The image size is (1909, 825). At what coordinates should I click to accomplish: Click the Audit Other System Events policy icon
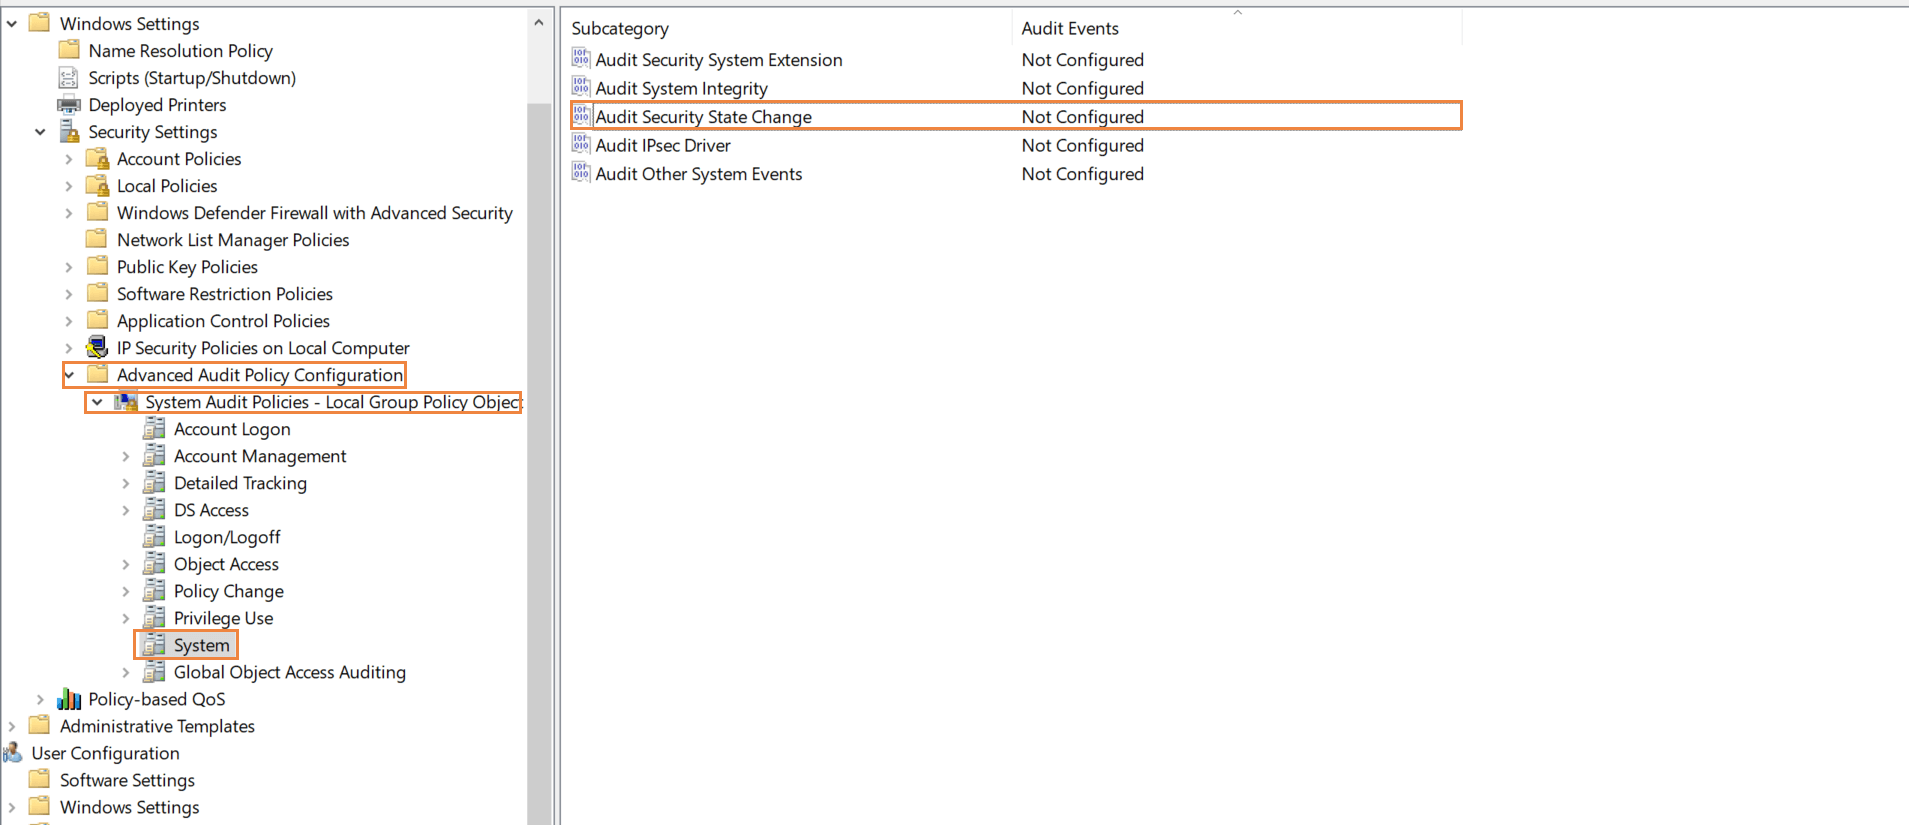[x=581, y=172]
